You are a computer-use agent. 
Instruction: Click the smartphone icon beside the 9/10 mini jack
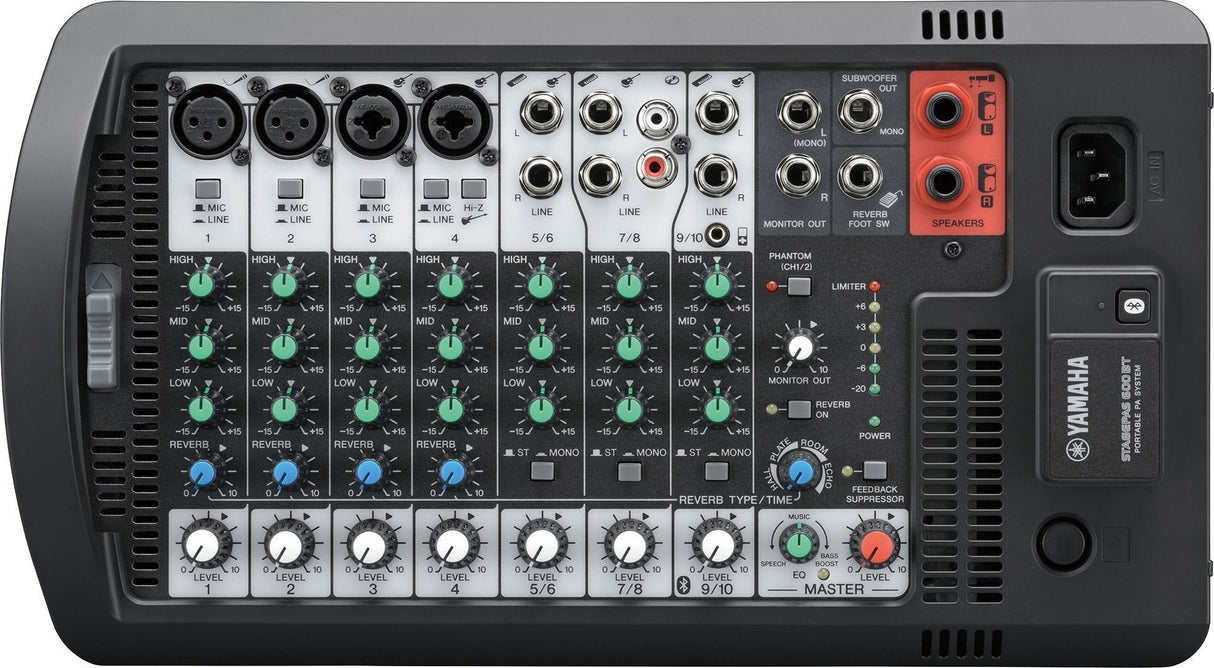pos(741,235)
